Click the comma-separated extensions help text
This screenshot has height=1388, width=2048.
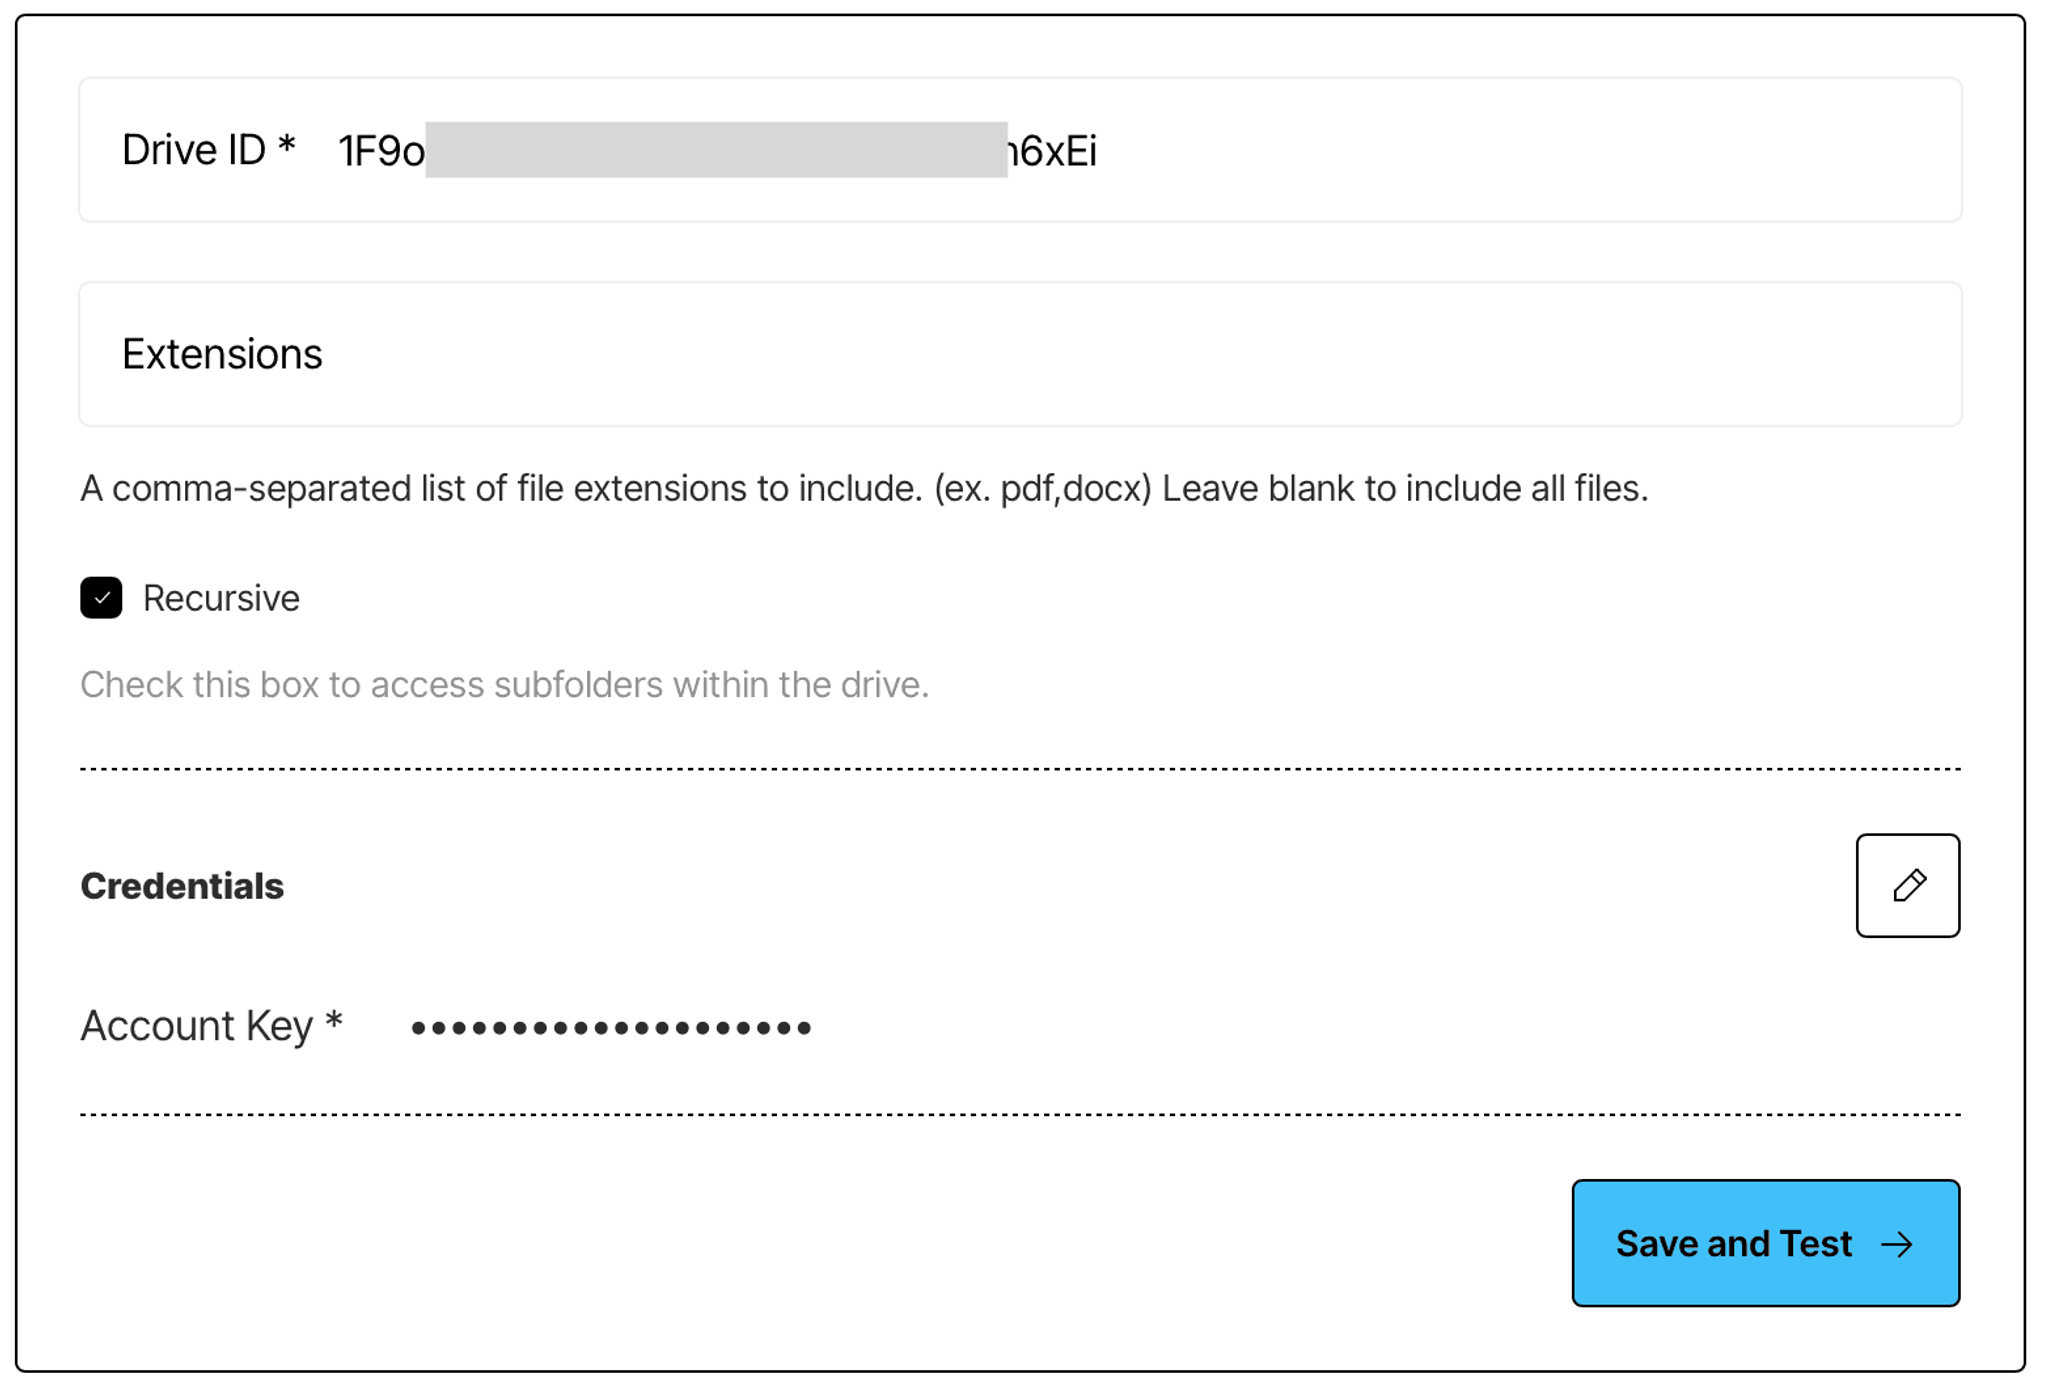point(864,489)
